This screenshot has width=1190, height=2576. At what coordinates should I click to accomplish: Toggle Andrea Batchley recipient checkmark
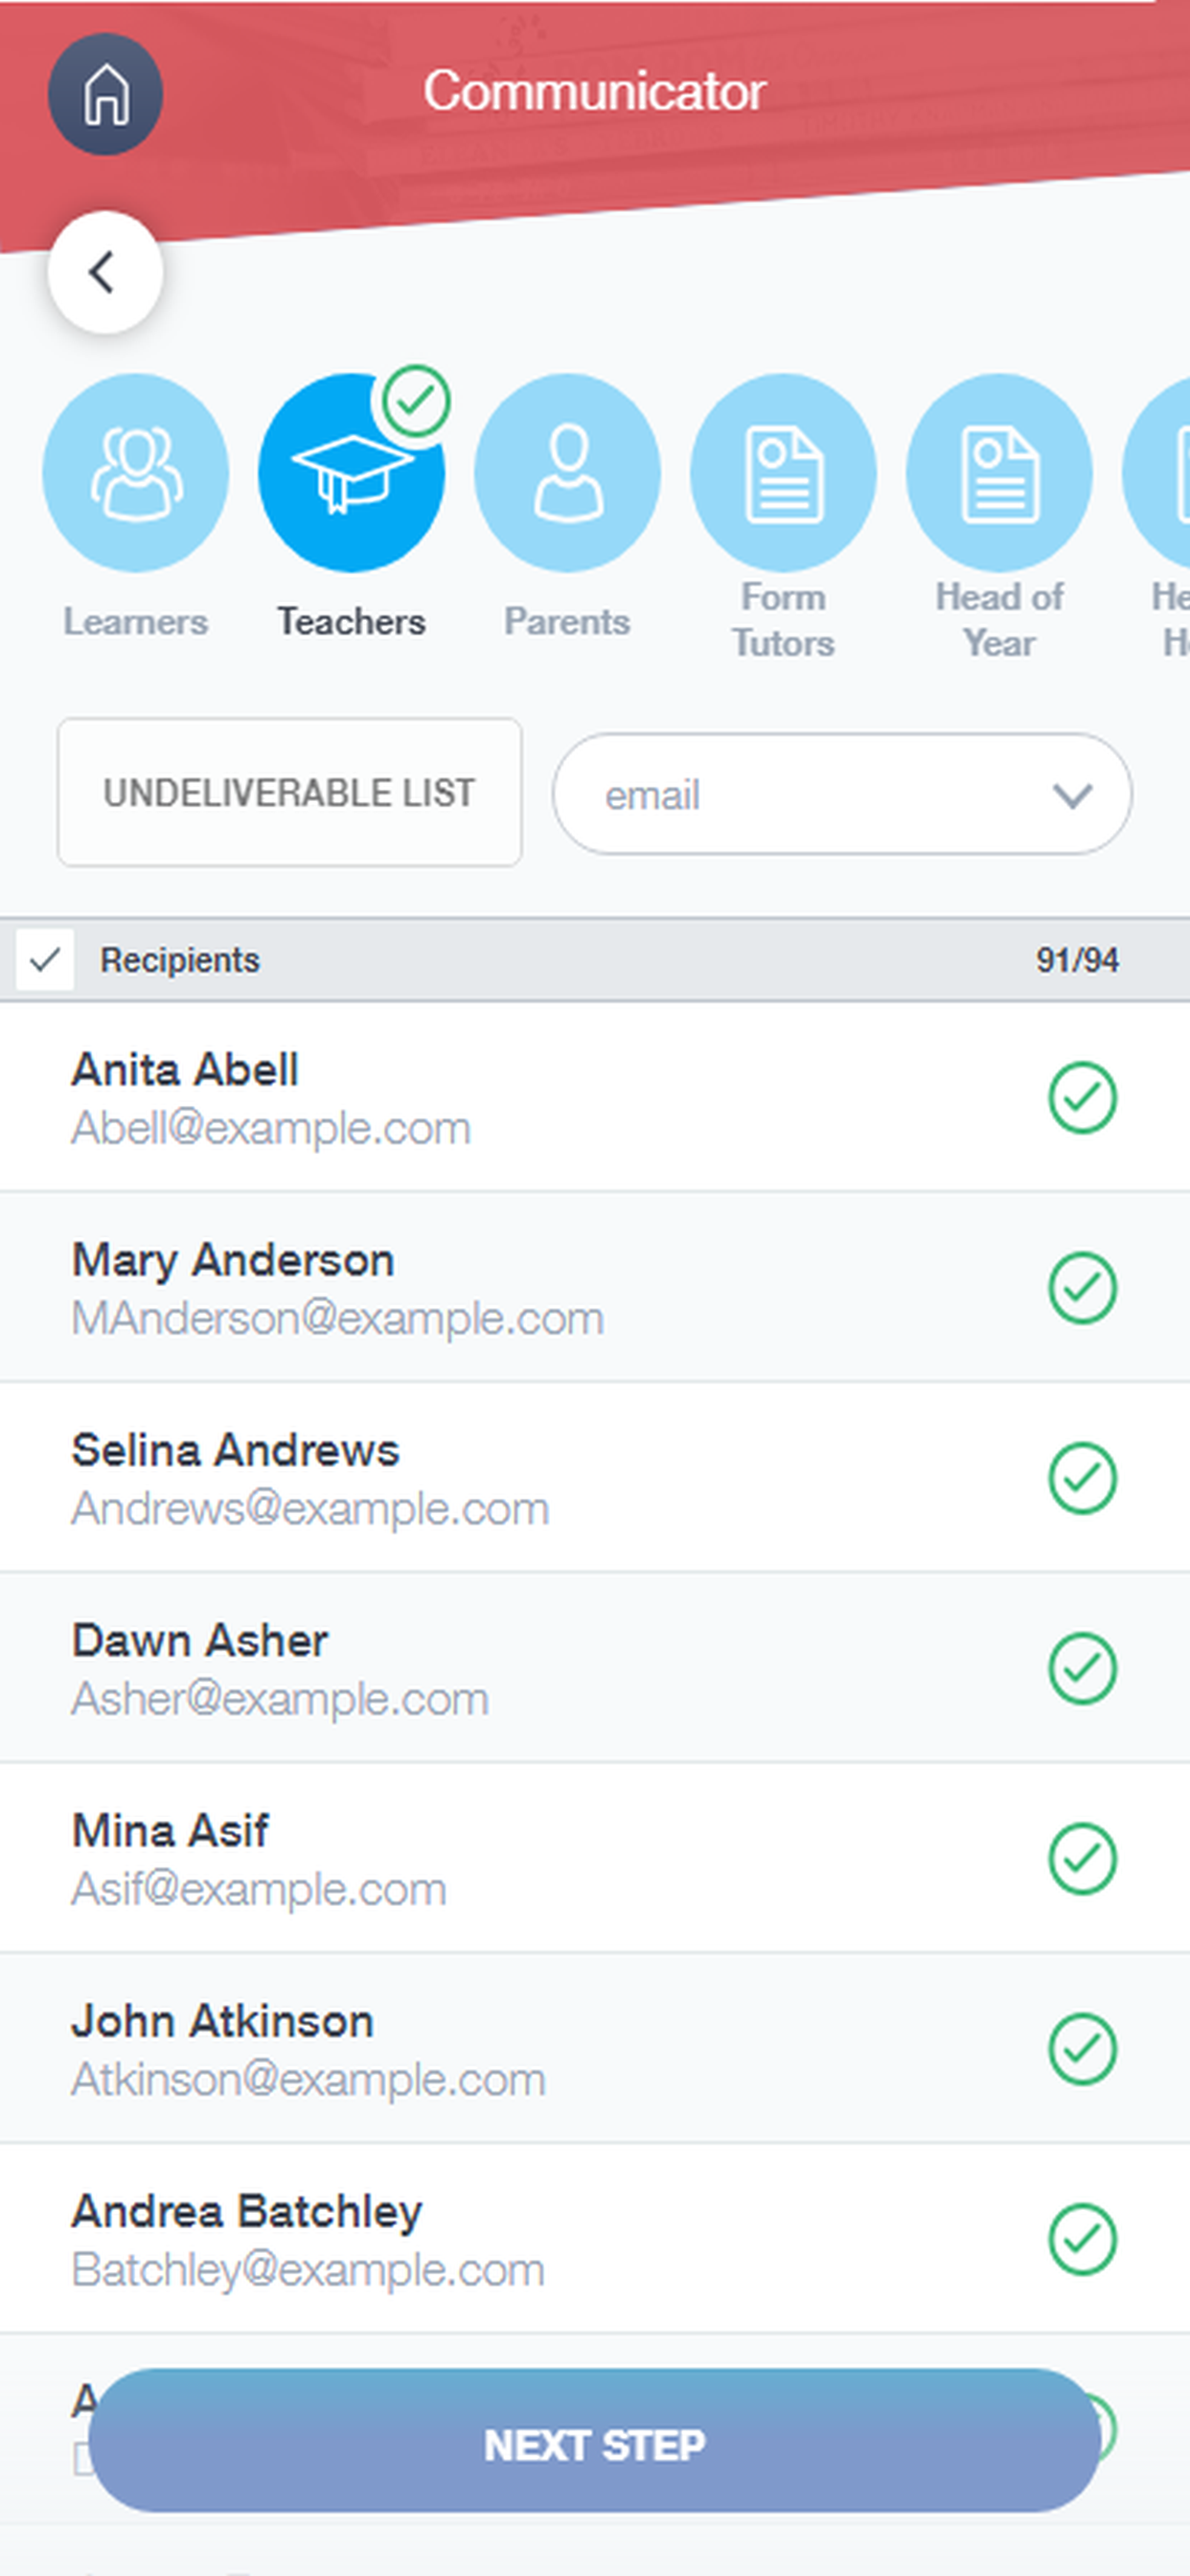1082,2239
